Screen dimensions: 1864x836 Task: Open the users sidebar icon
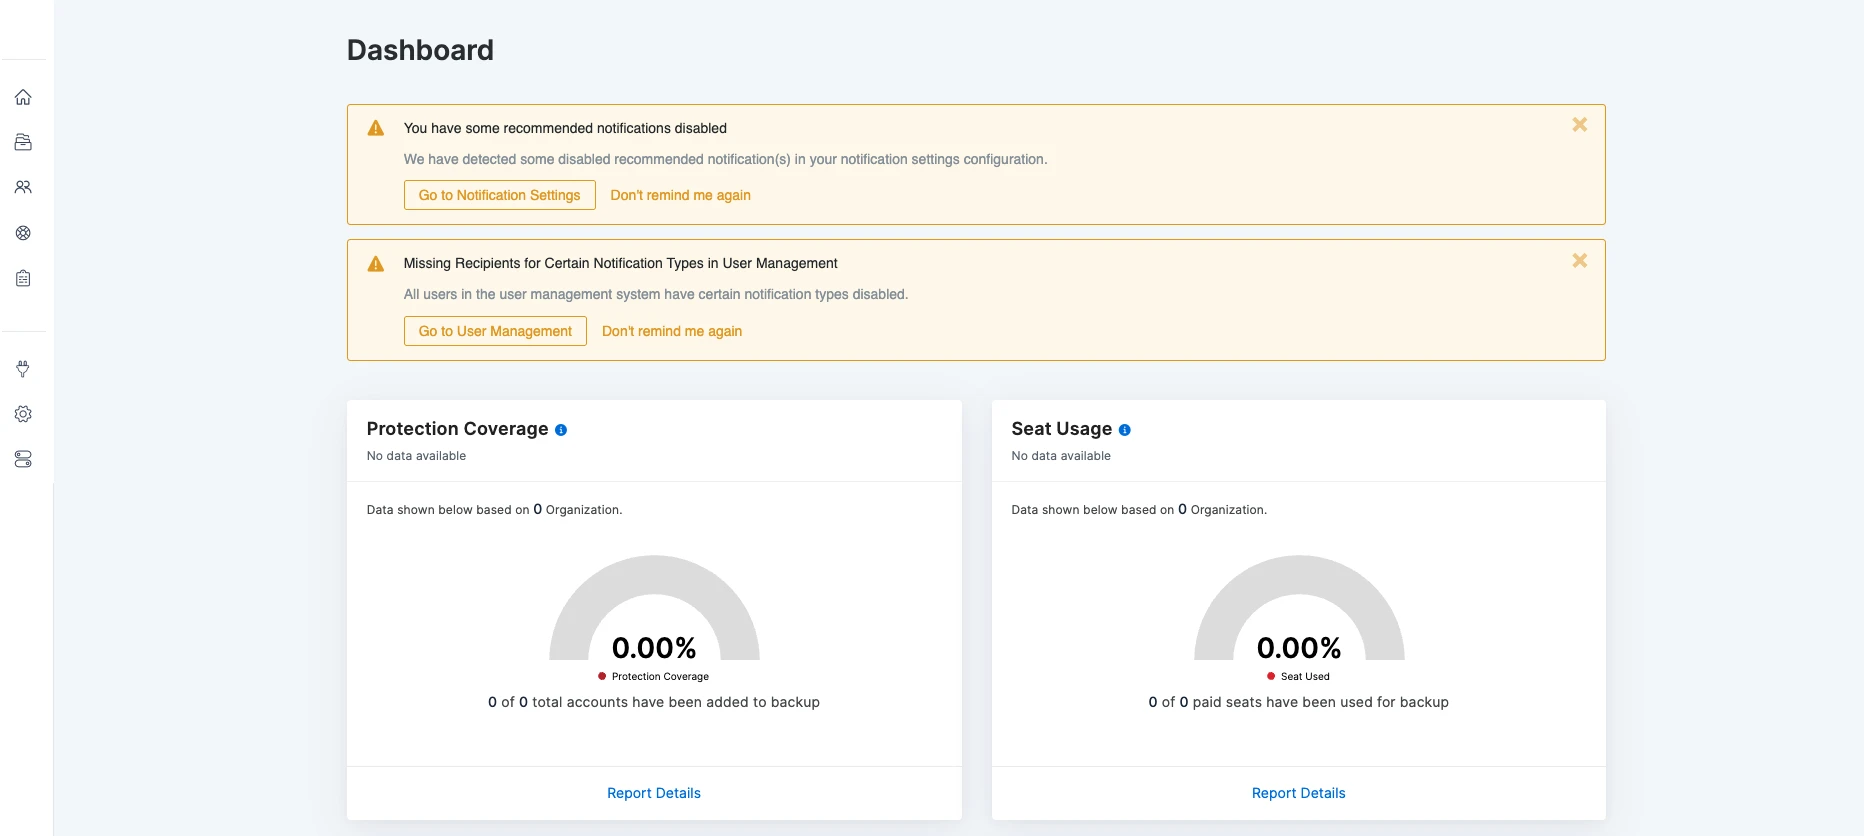pos(23,187)
